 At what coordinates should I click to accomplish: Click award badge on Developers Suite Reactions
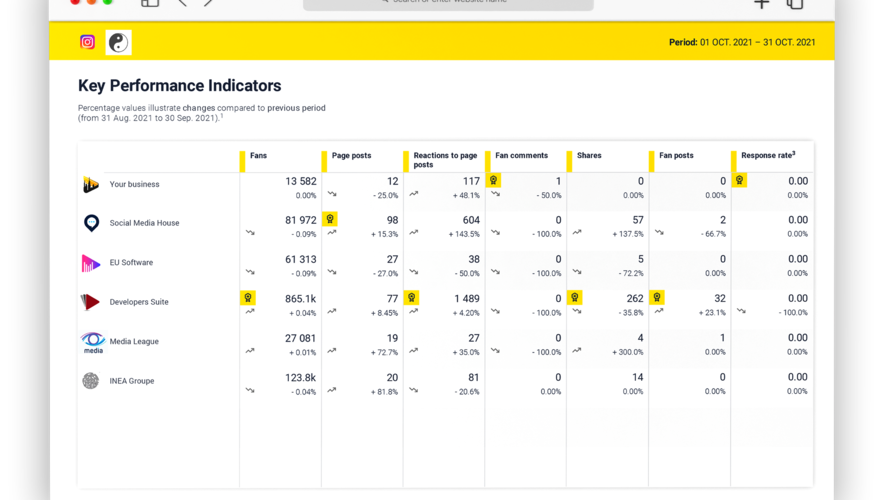[x=412, y=298]
